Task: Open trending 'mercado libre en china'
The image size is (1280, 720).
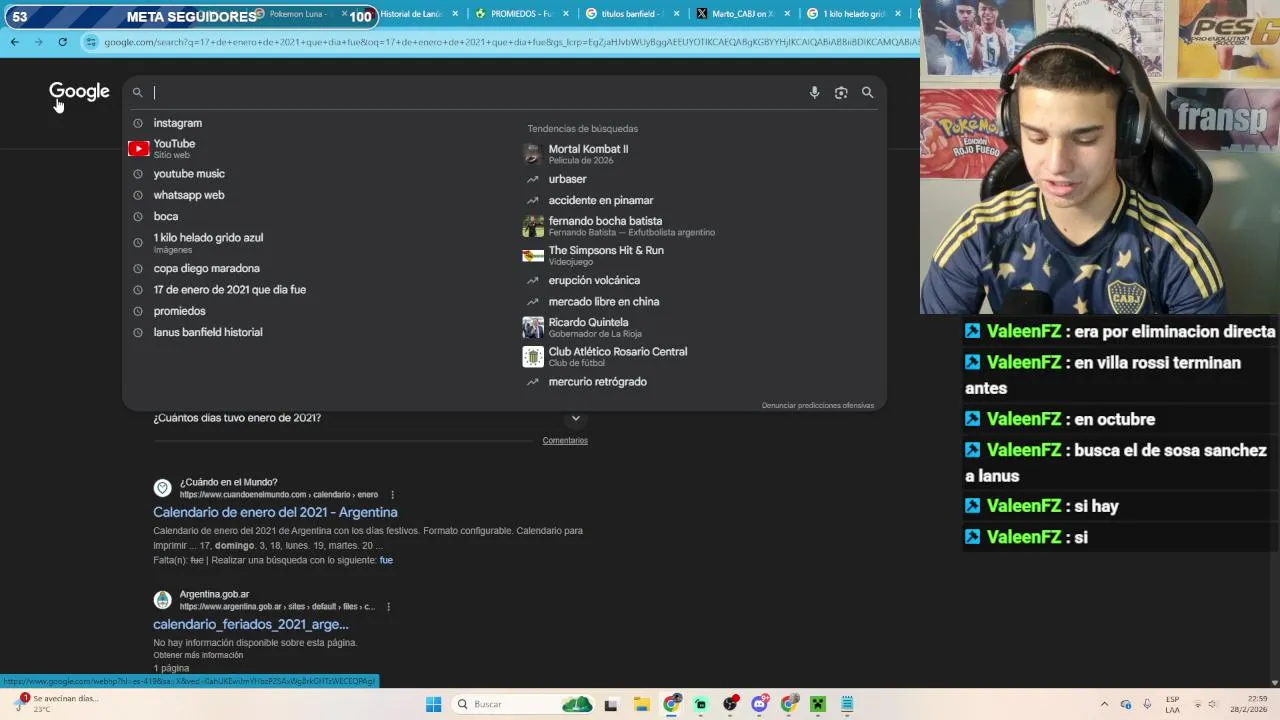Action: (x=603, y=302)
